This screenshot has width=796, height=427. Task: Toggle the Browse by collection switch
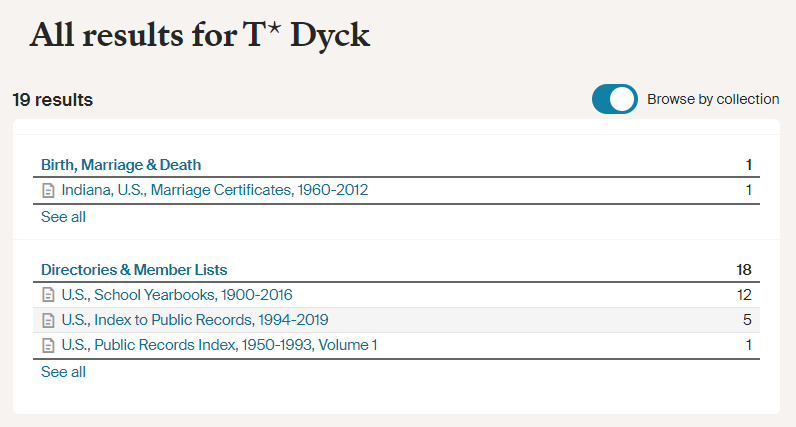click(x=614, y=99)
